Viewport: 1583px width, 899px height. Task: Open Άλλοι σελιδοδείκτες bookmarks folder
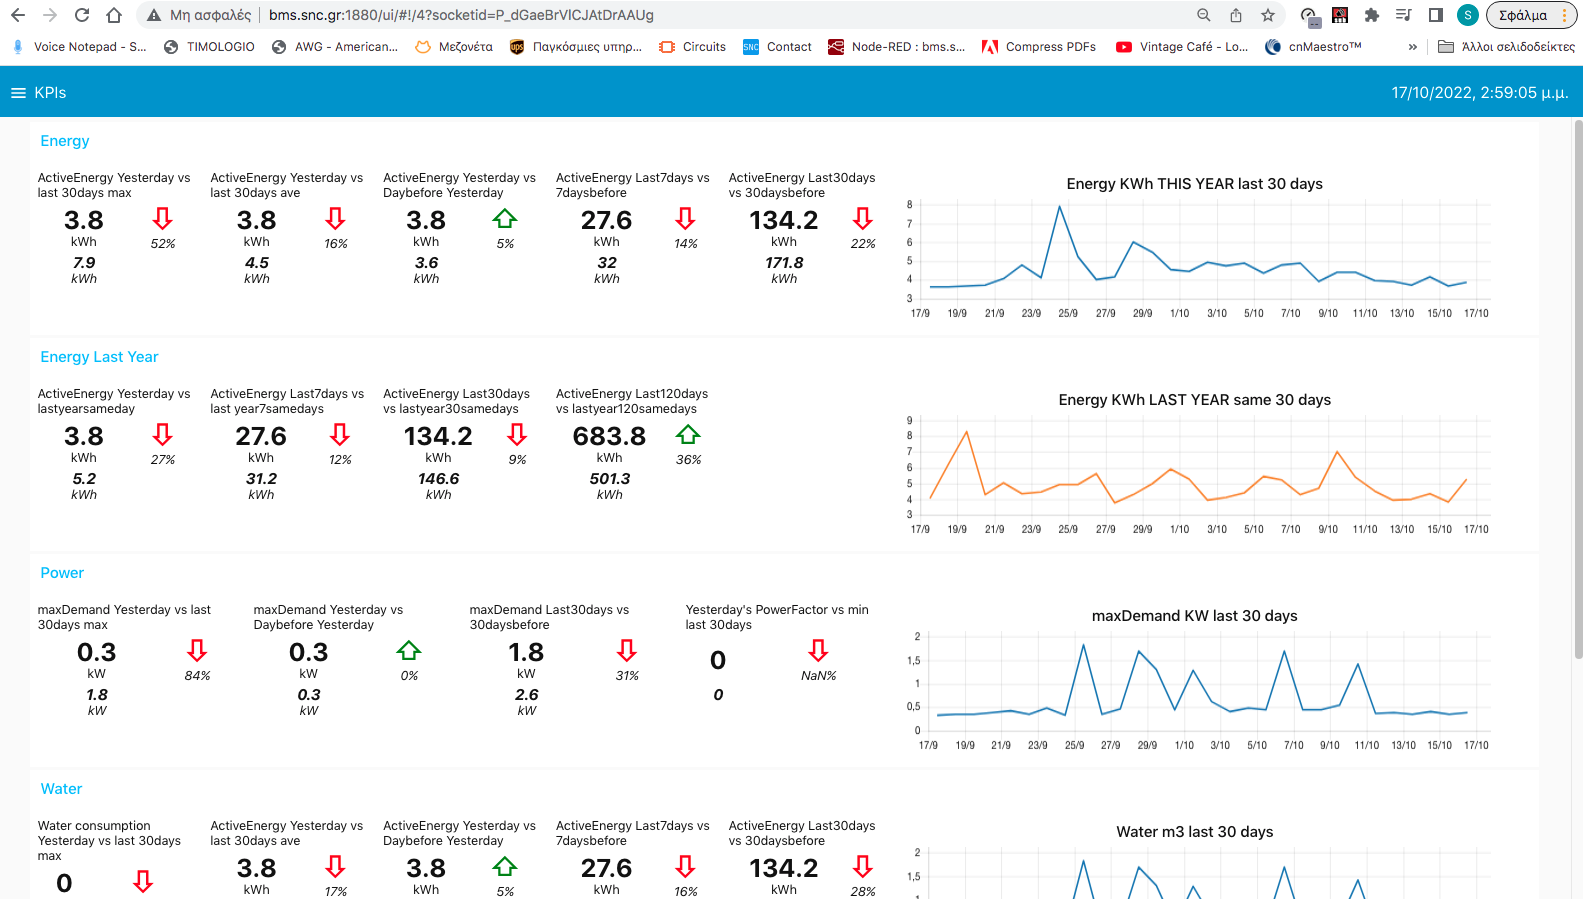point(1506,47)
